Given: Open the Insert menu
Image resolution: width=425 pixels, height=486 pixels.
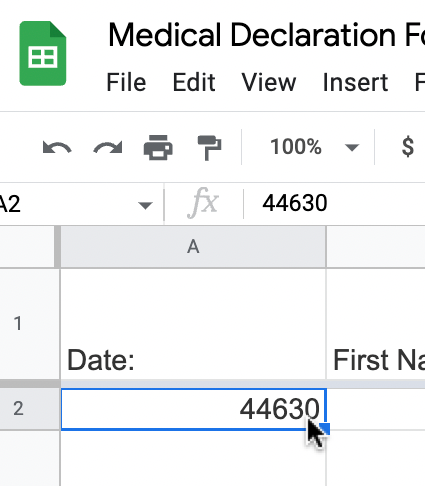Looking at the screenshot, I should coord(356,82).
